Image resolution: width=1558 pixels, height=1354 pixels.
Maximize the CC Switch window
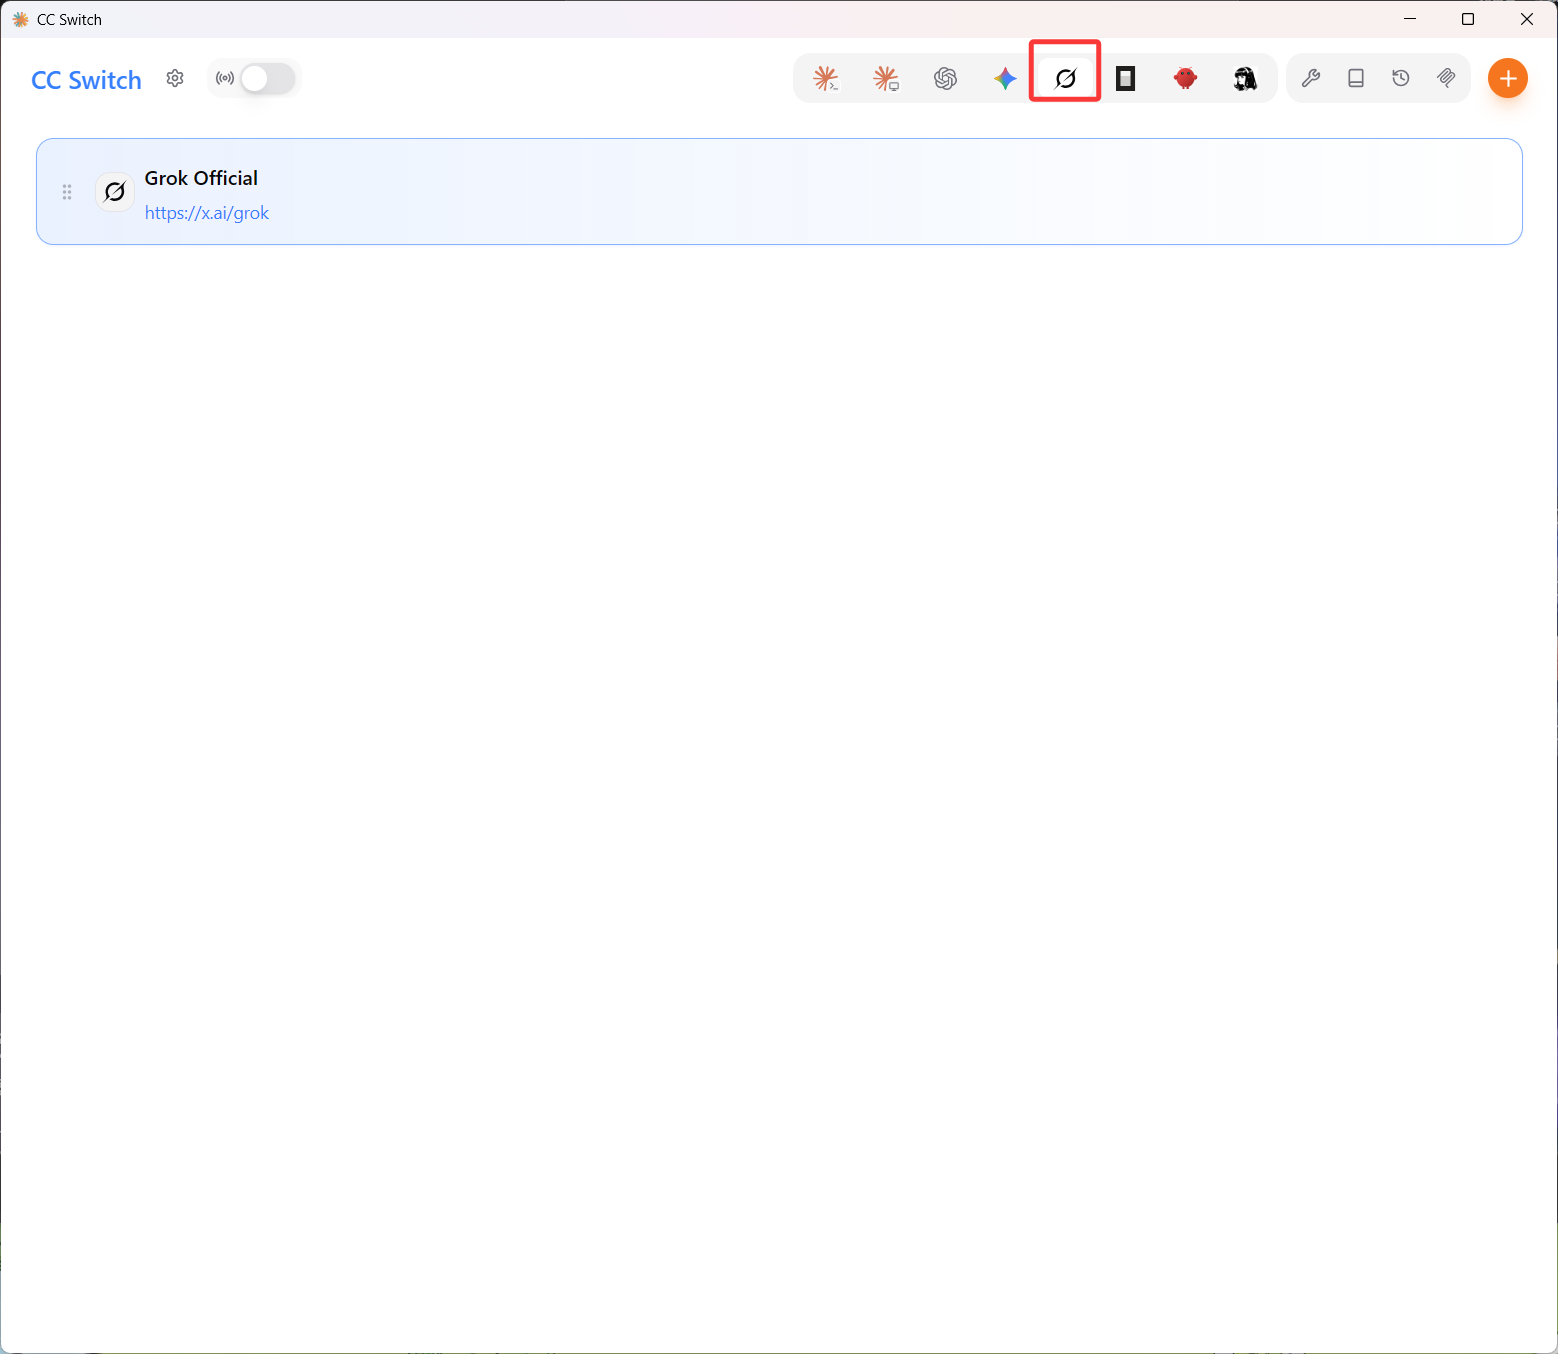[x=1468, y=19]
